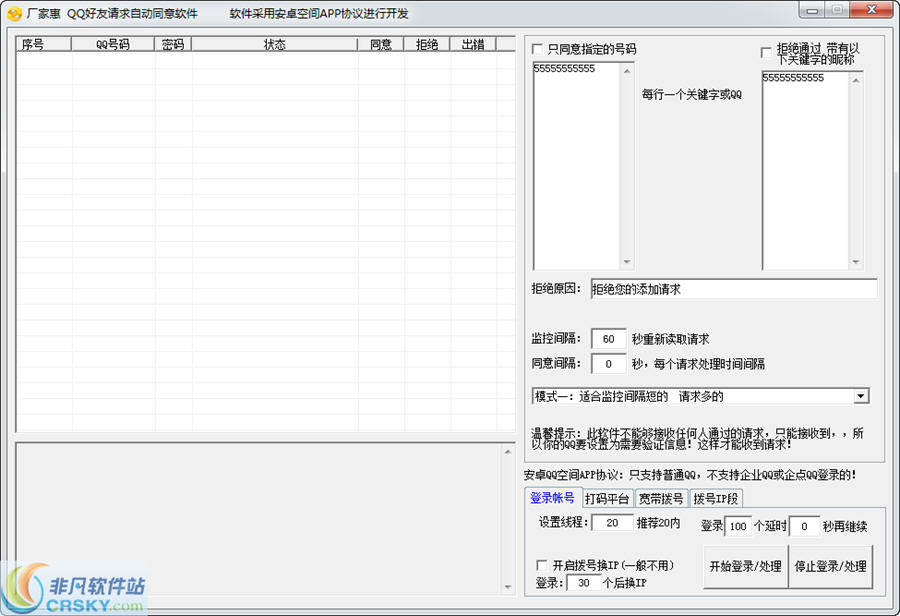Click the QQ号码 column header
Image resolution: width=900 pixels, height=616 pixels.
pos(113,44)
